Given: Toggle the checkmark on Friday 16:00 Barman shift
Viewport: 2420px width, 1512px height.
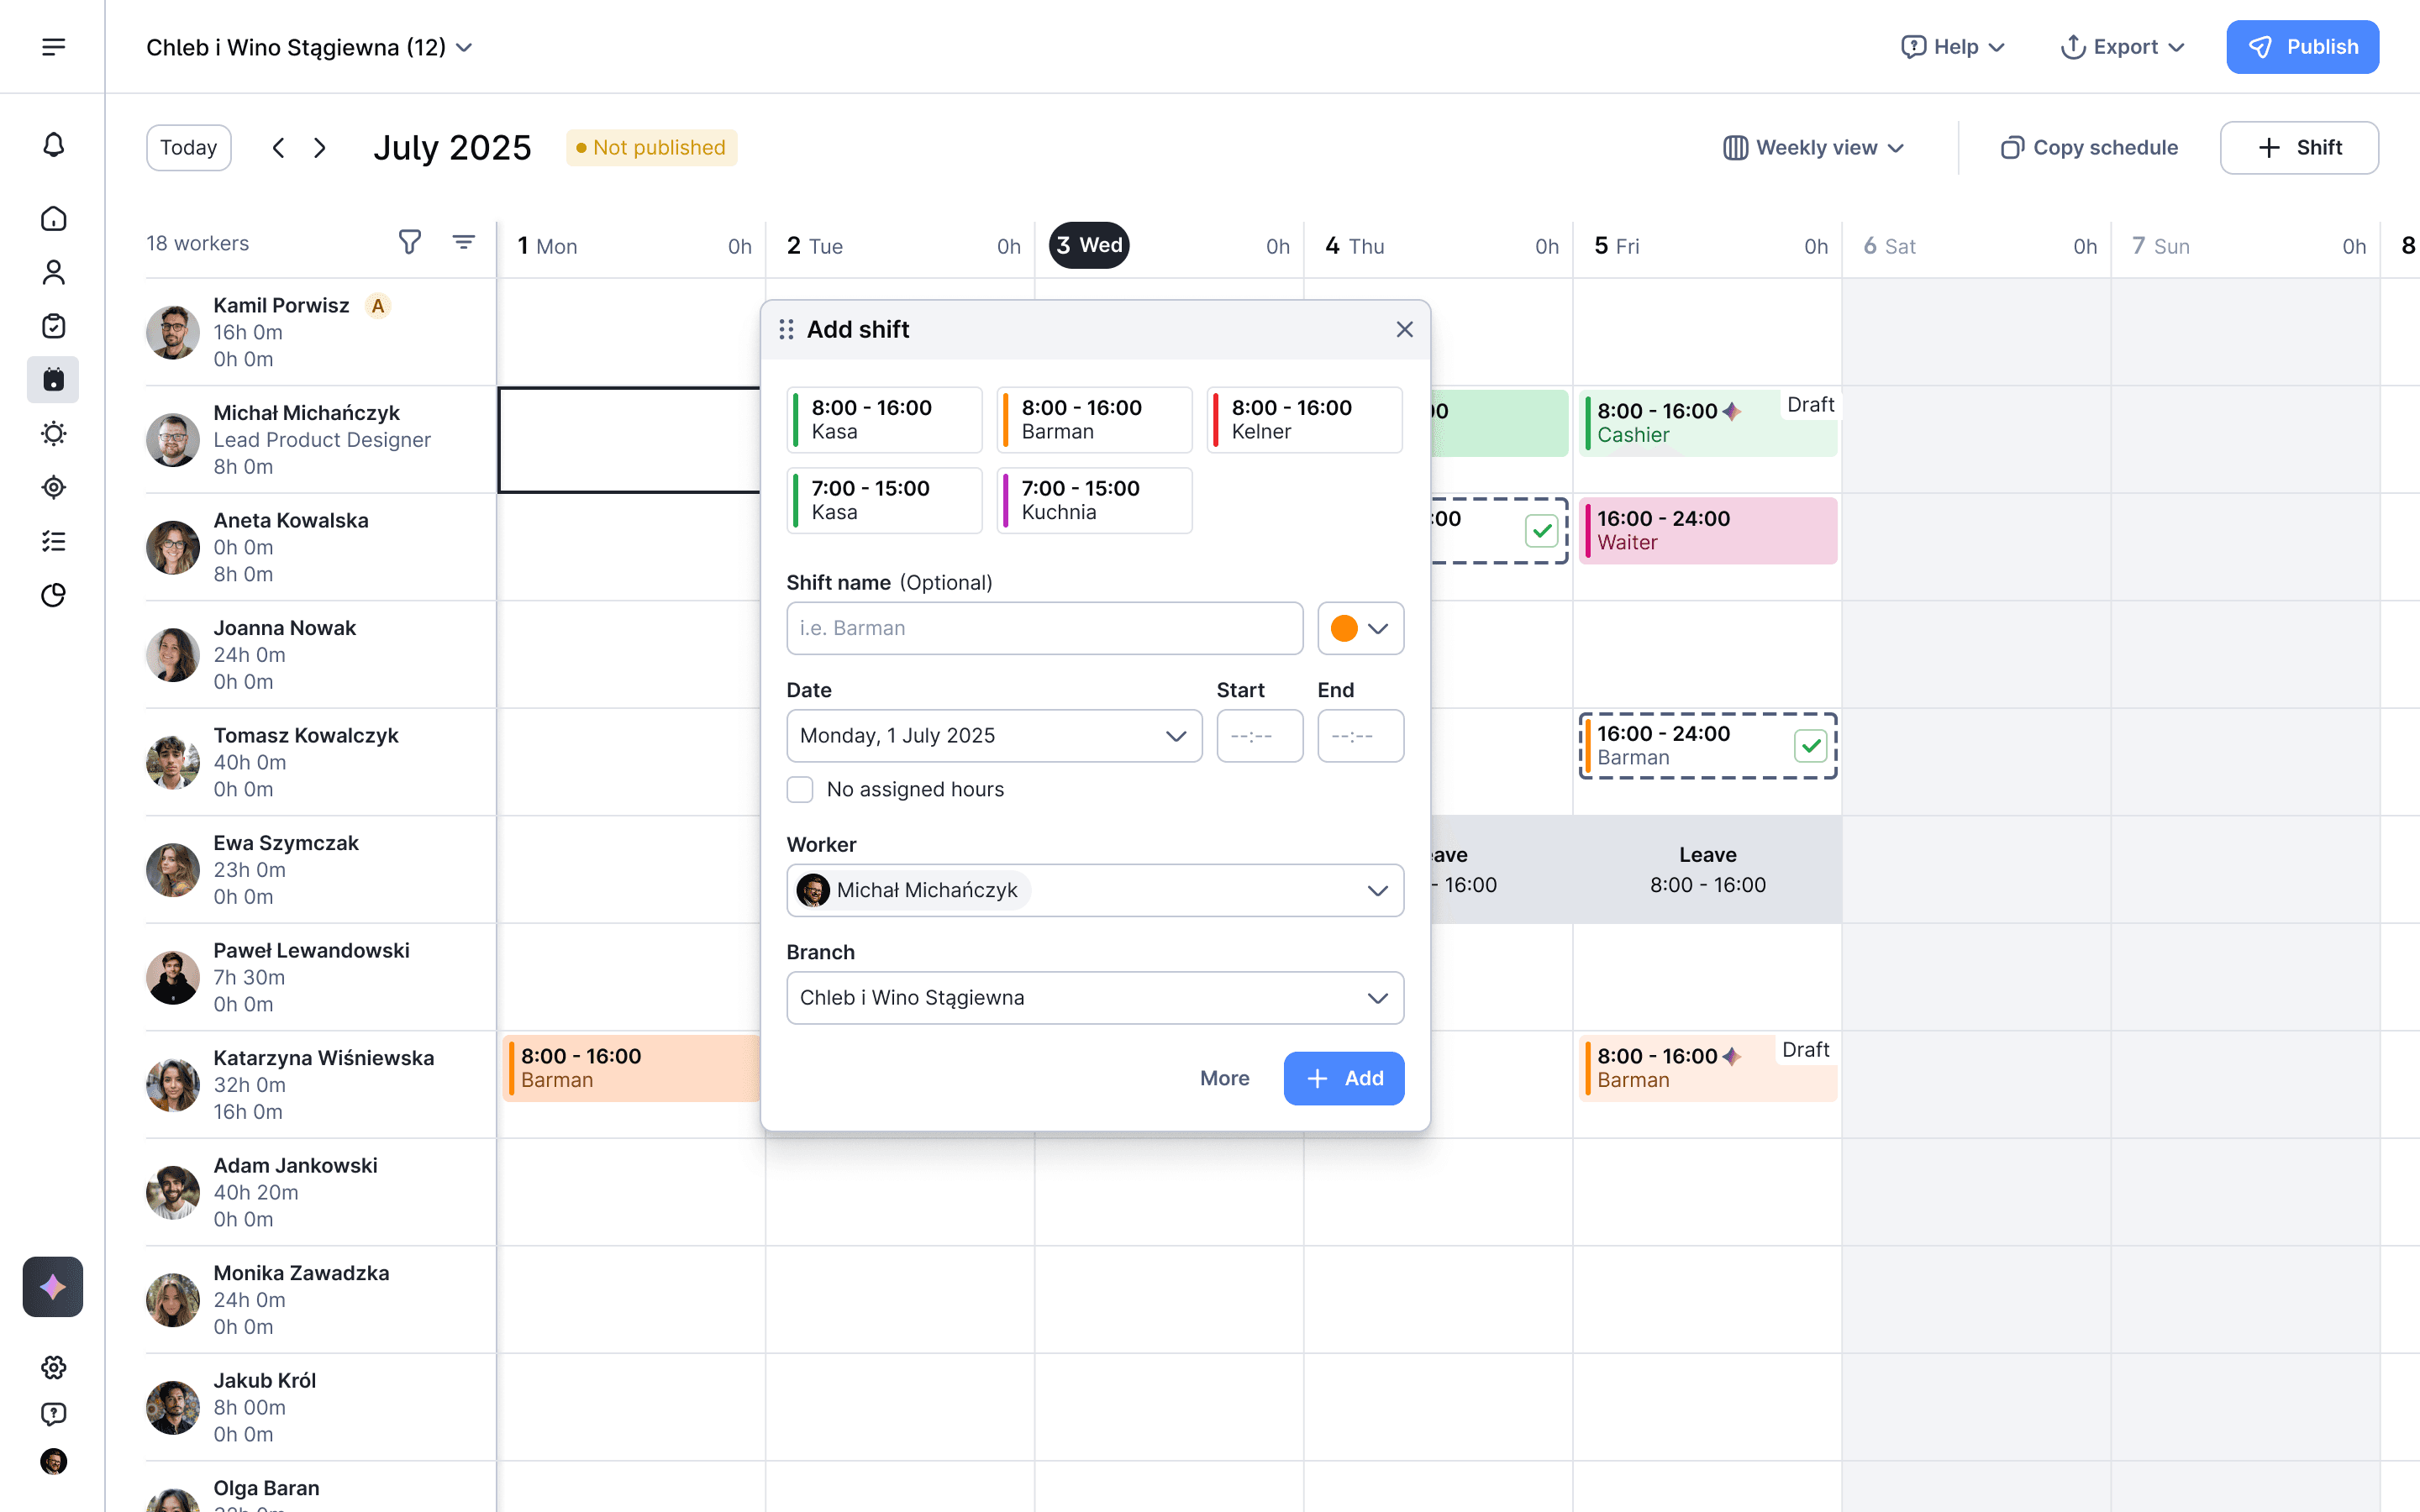Looking at the screenshot, I should [x=1810, y=745].
